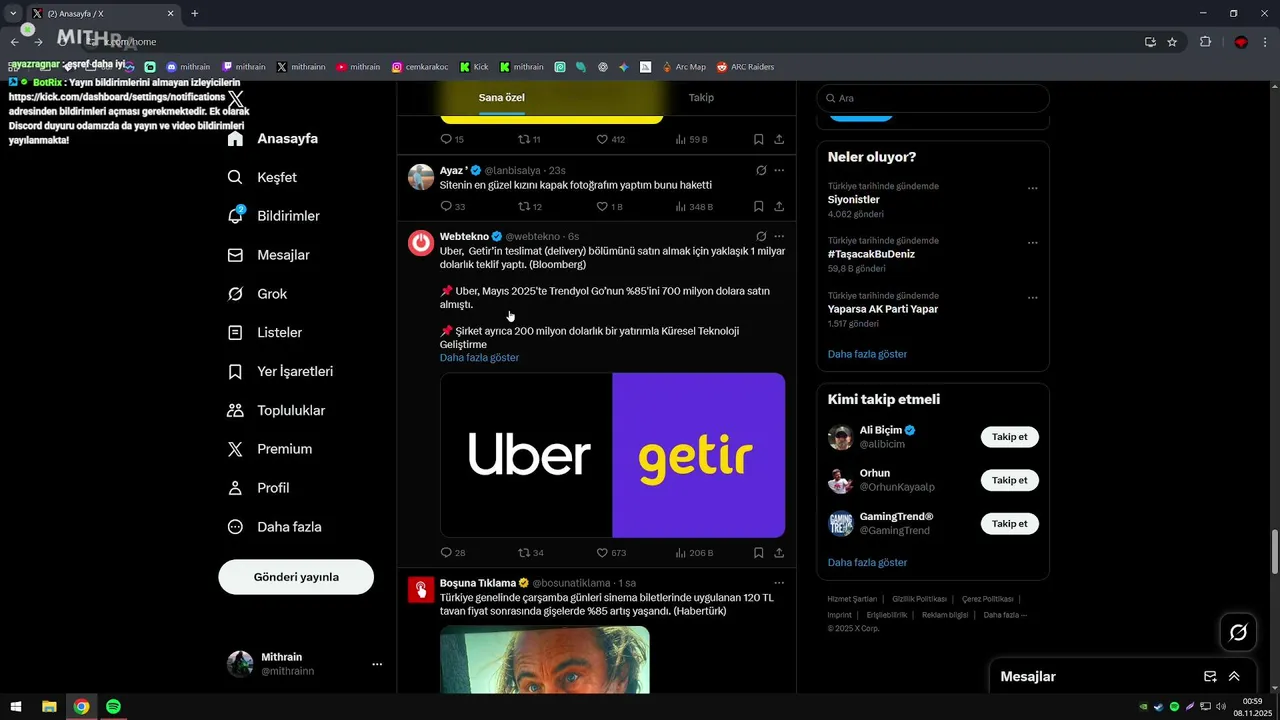Bookmark the Webtekno Uber Getir post
The height and width of the screenshot is (720, 1280).
(x=758, y=553)
